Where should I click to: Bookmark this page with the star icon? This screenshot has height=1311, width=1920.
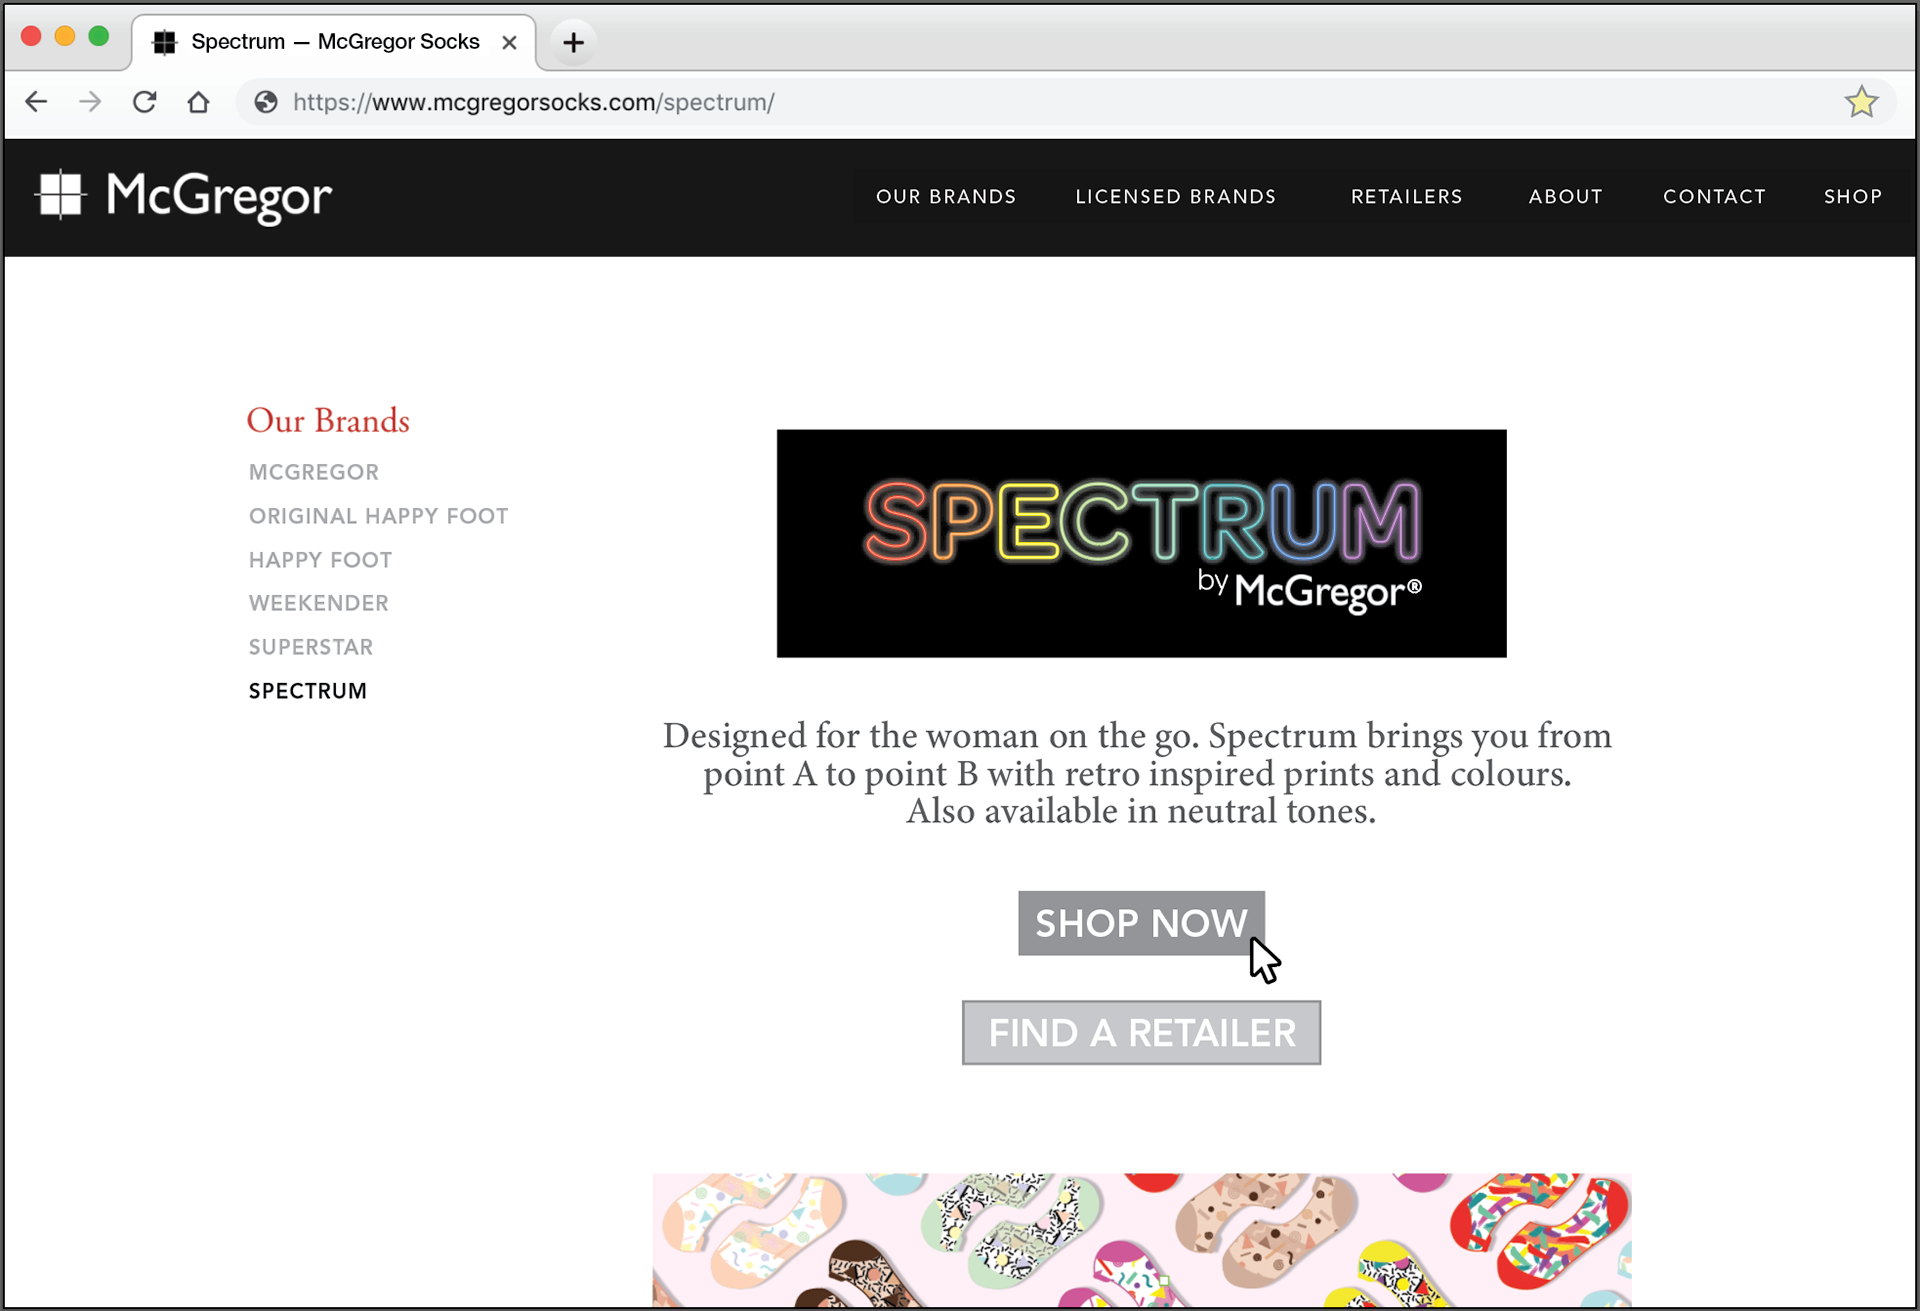click(x=1862, y=101)
